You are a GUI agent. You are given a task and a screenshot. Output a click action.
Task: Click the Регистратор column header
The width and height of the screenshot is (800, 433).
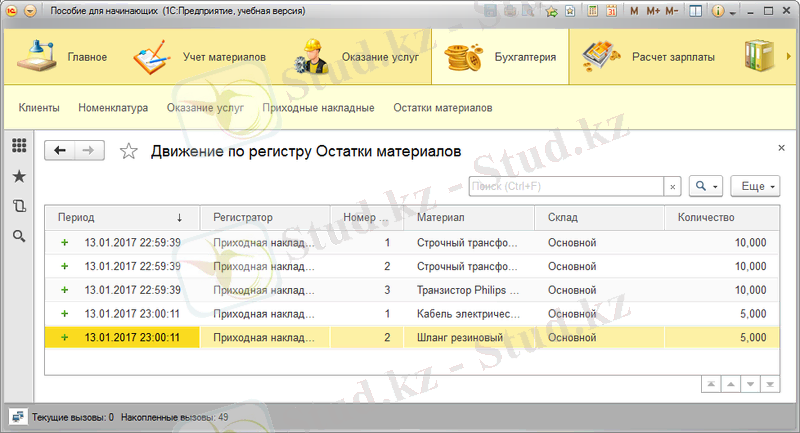[264, 217]
